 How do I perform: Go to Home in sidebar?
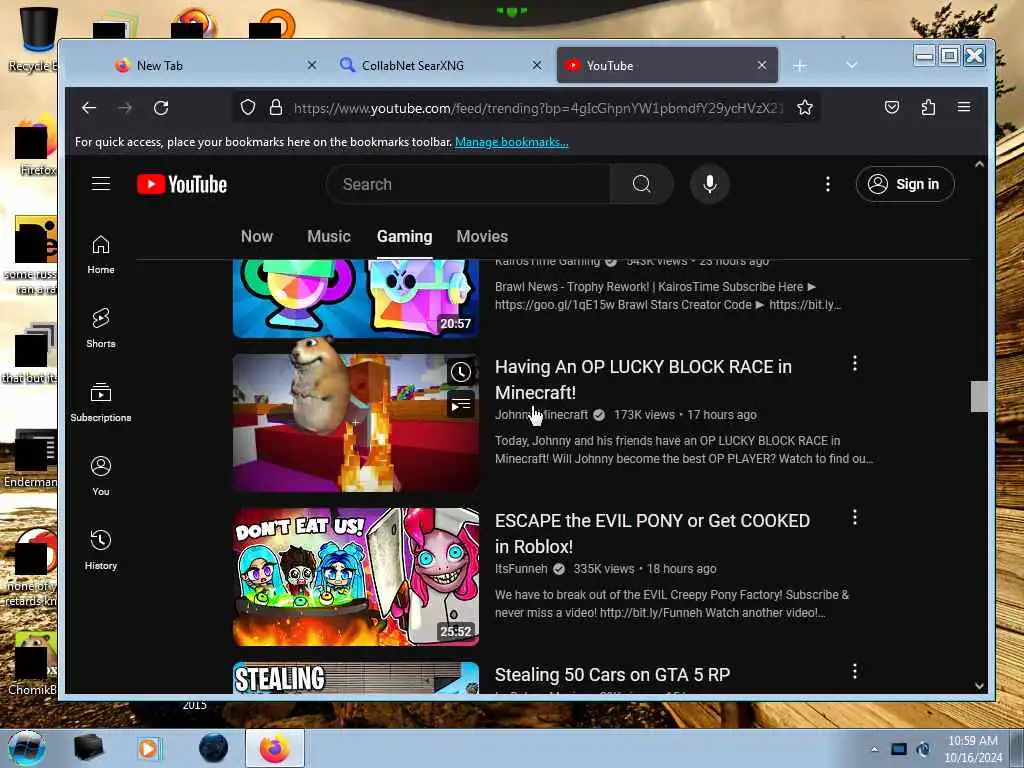(101, 255)
